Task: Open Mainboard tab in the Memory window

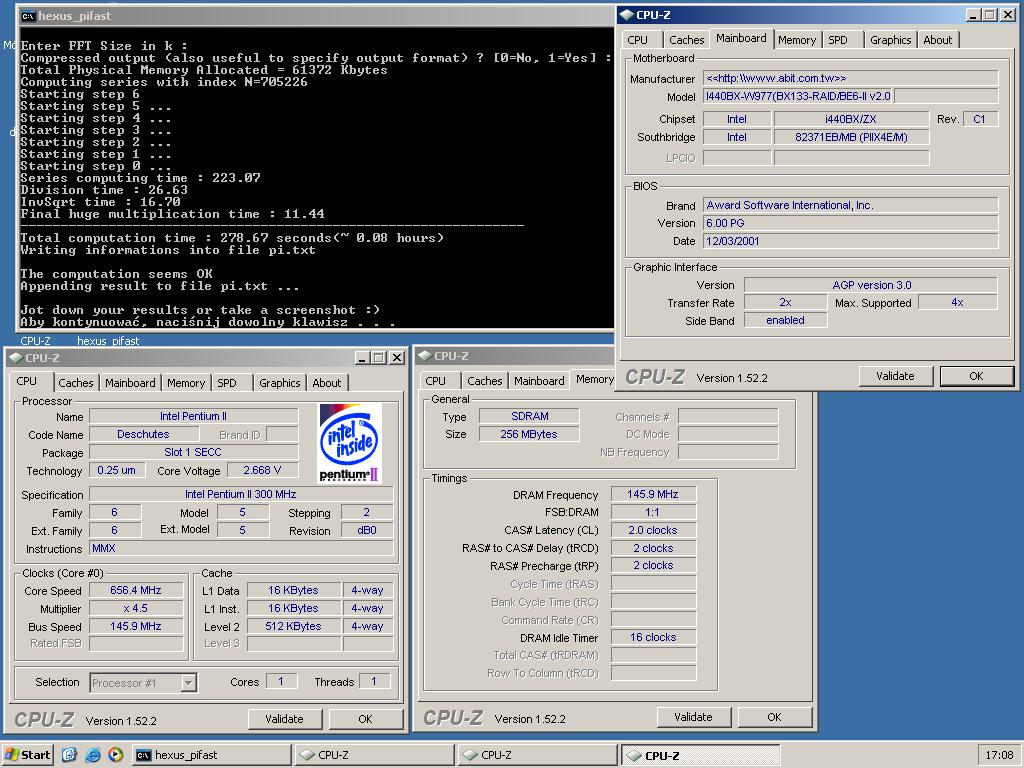Action: [x=539, y=381]
